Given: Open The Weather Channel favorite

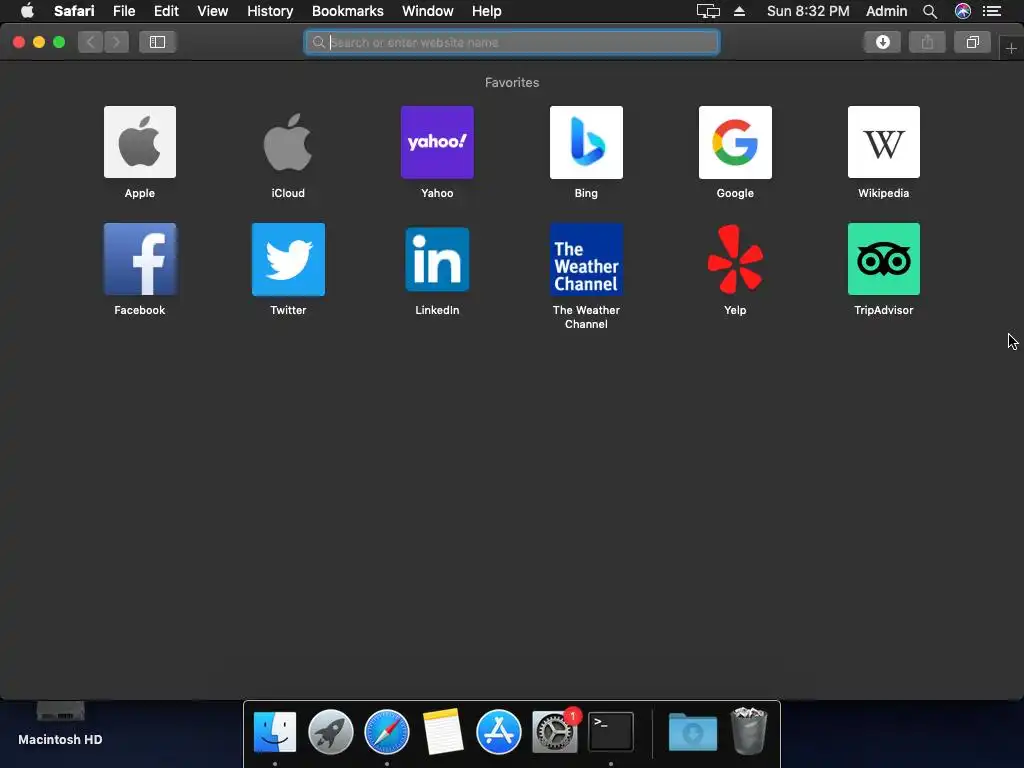Looking at the screenshot, I should [x=586, y=259].
